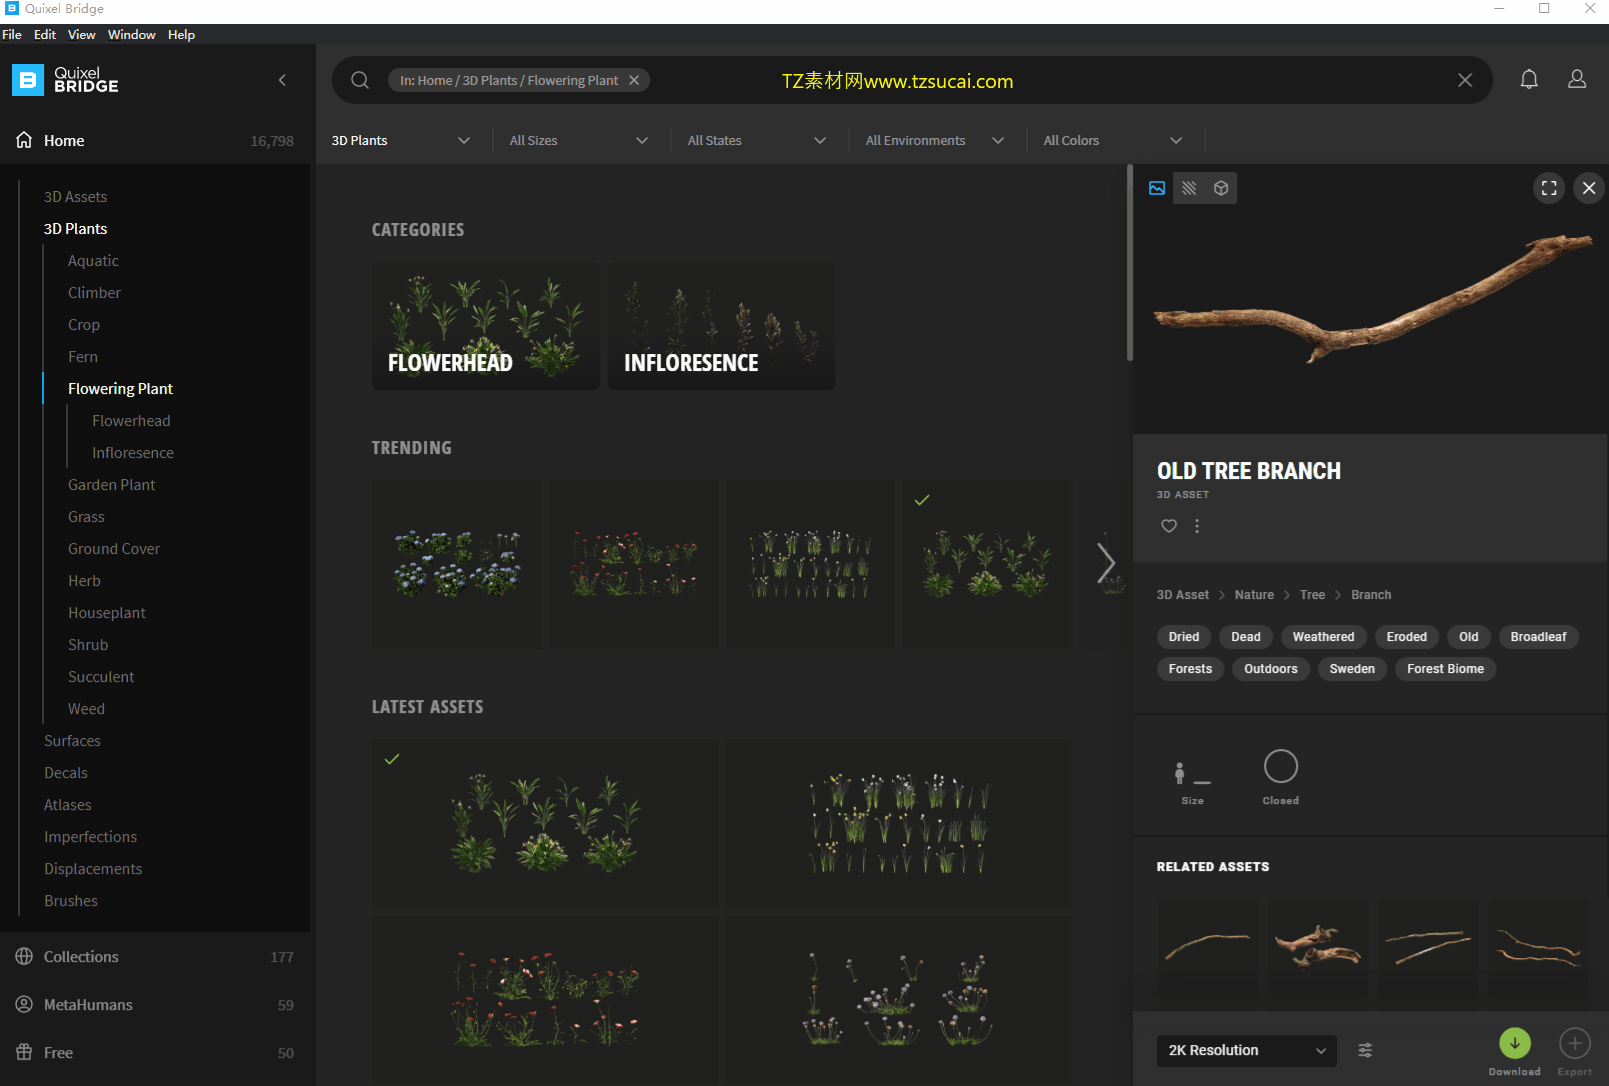The height and width of the screenshot is (1086, 1609).
Task: Select the Inforesence subcategory in the sidebar
Action: click(133, 453)
